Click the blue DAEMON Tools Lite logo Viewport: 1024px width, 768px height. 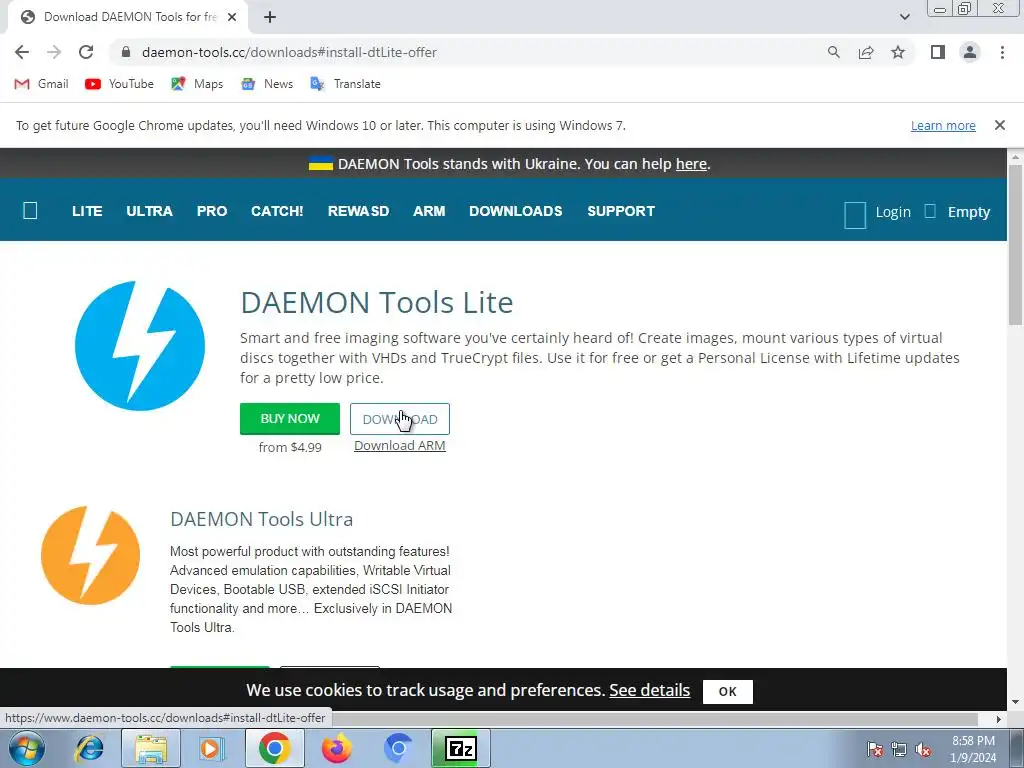click(x=140, y=346)
